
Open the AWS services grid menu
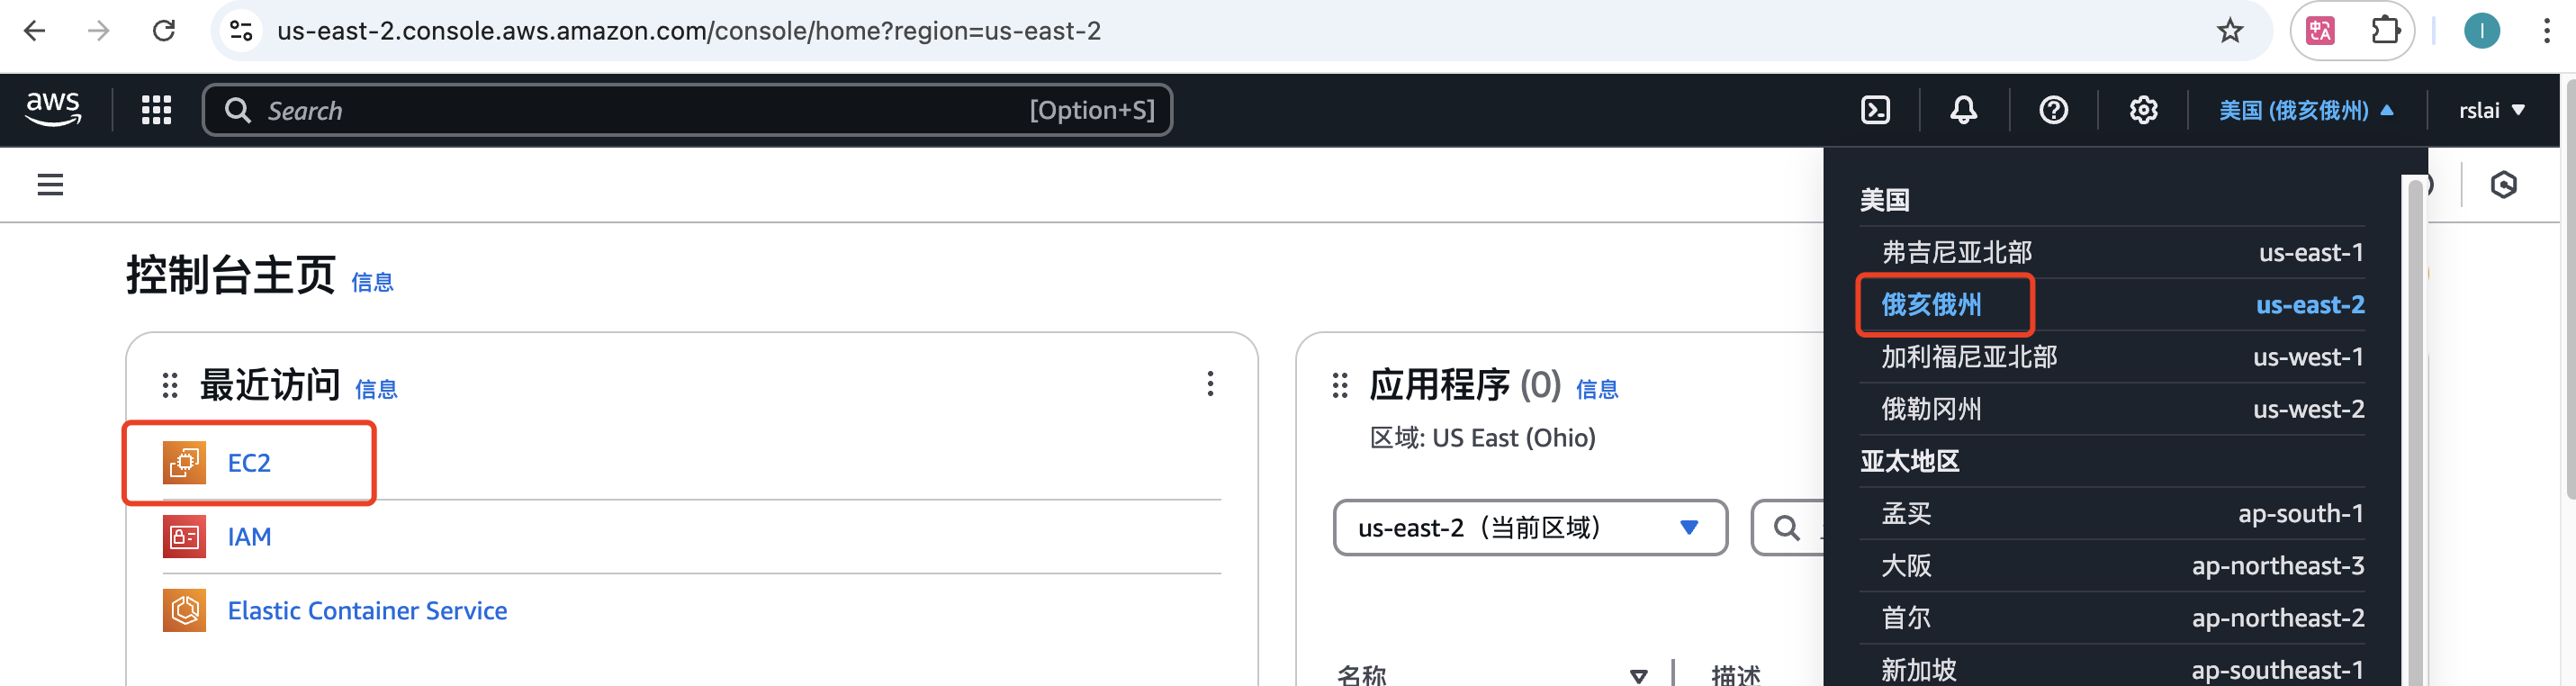[156, 110]
